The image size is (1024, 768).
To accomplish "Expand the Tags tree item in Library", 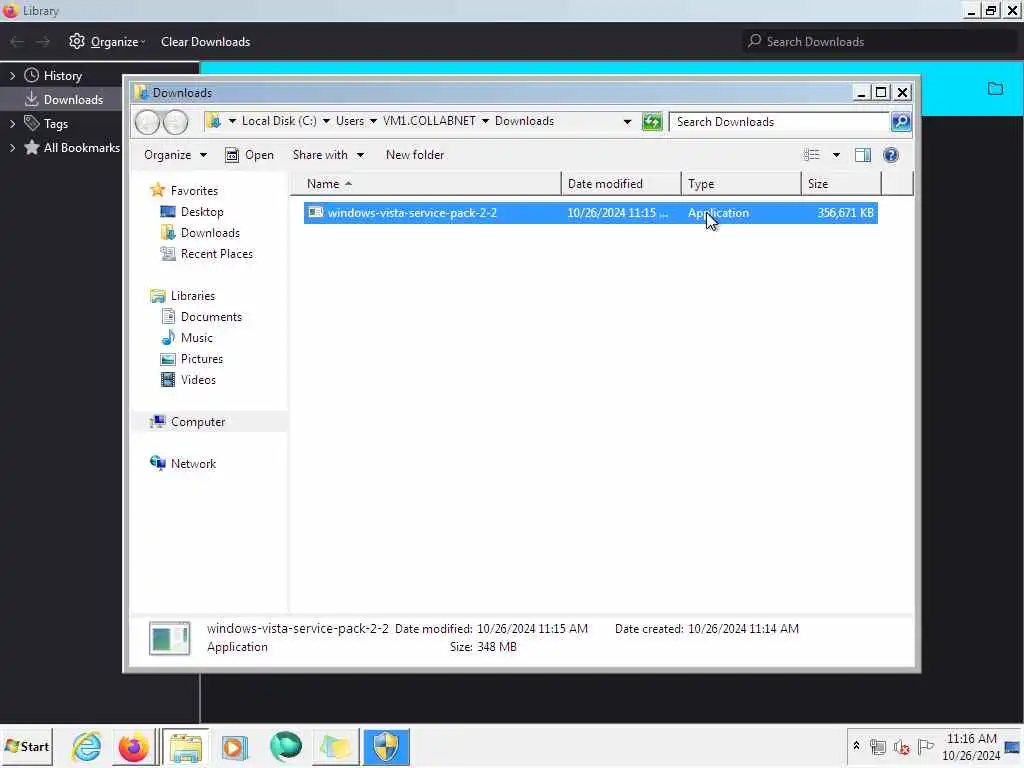I will point(12,123).
